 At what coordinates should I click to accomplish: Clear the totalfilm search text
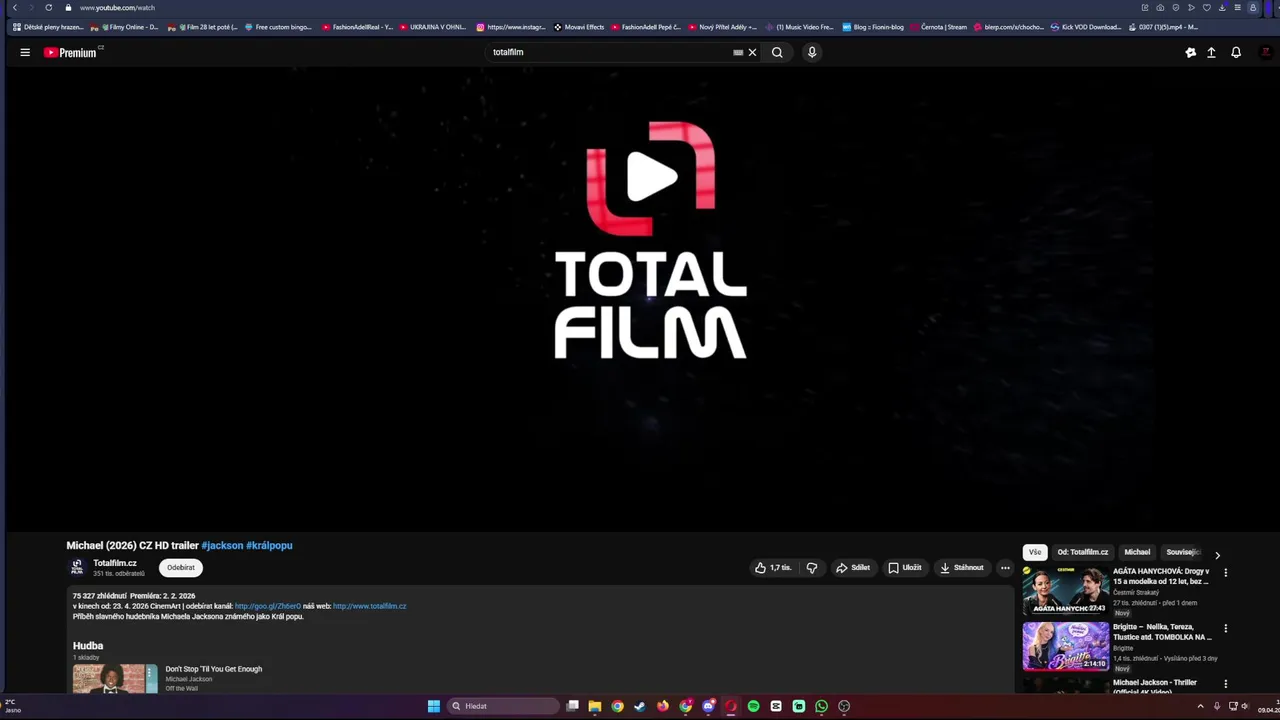point(753,52)
